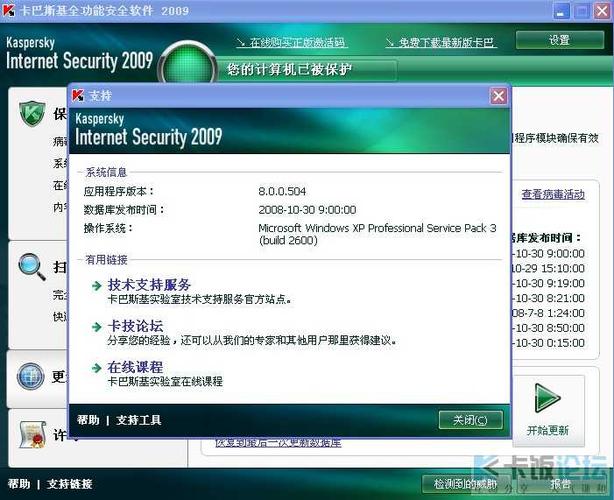Open the 卡饭论坛 link

pos(135,326)
